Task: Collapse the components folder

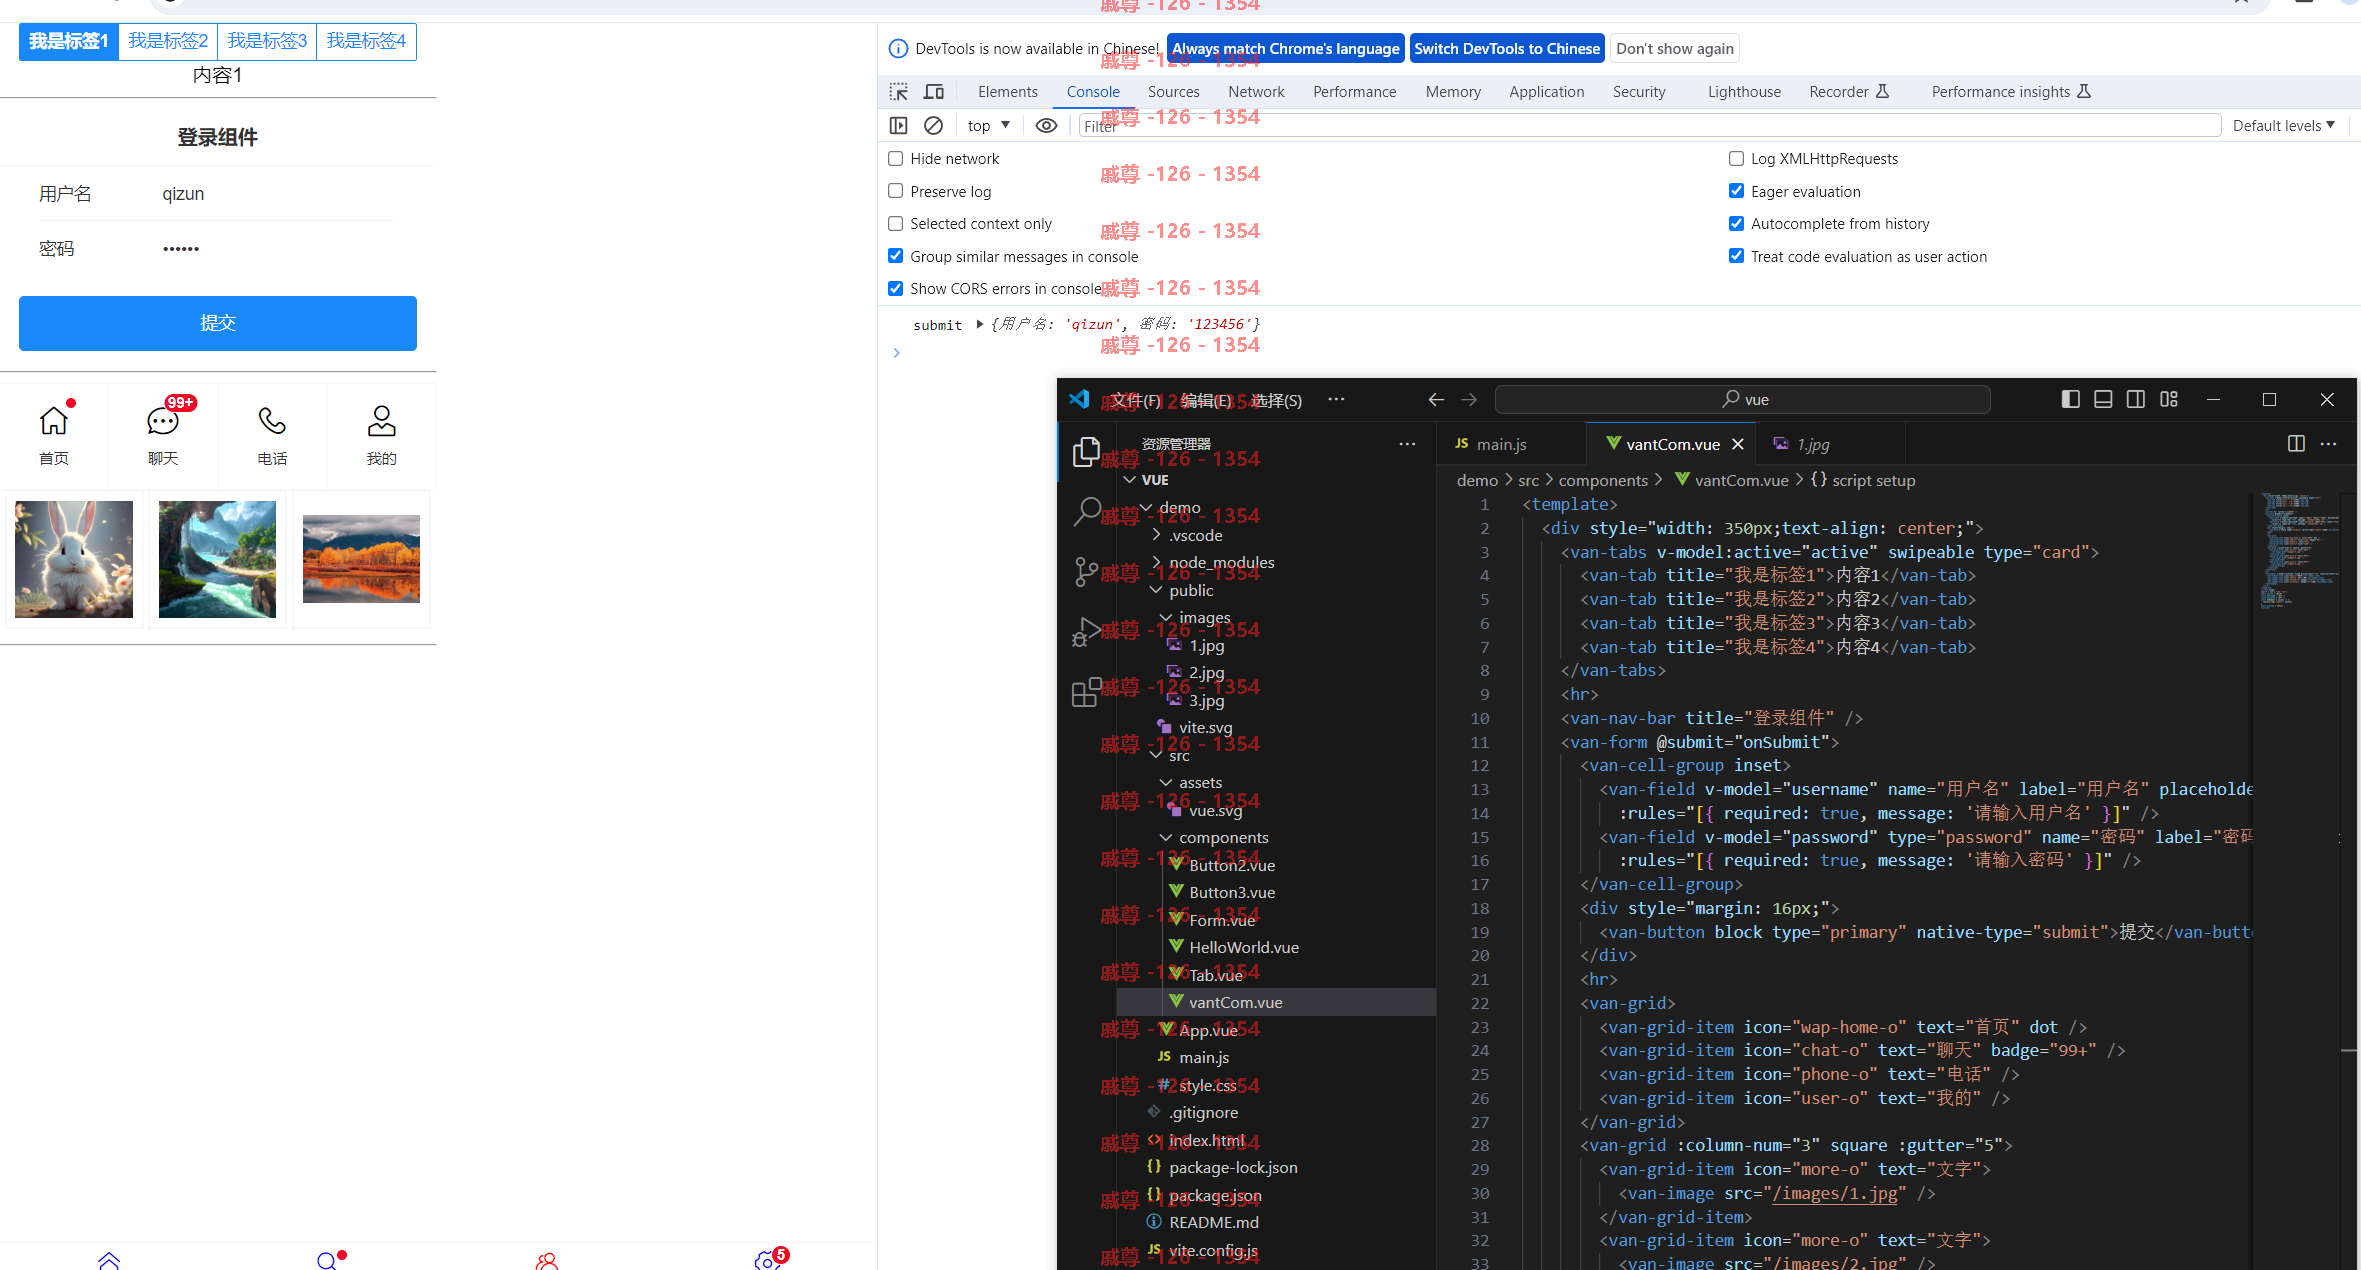Action: pyautogui.click(x=1166, y=837)
